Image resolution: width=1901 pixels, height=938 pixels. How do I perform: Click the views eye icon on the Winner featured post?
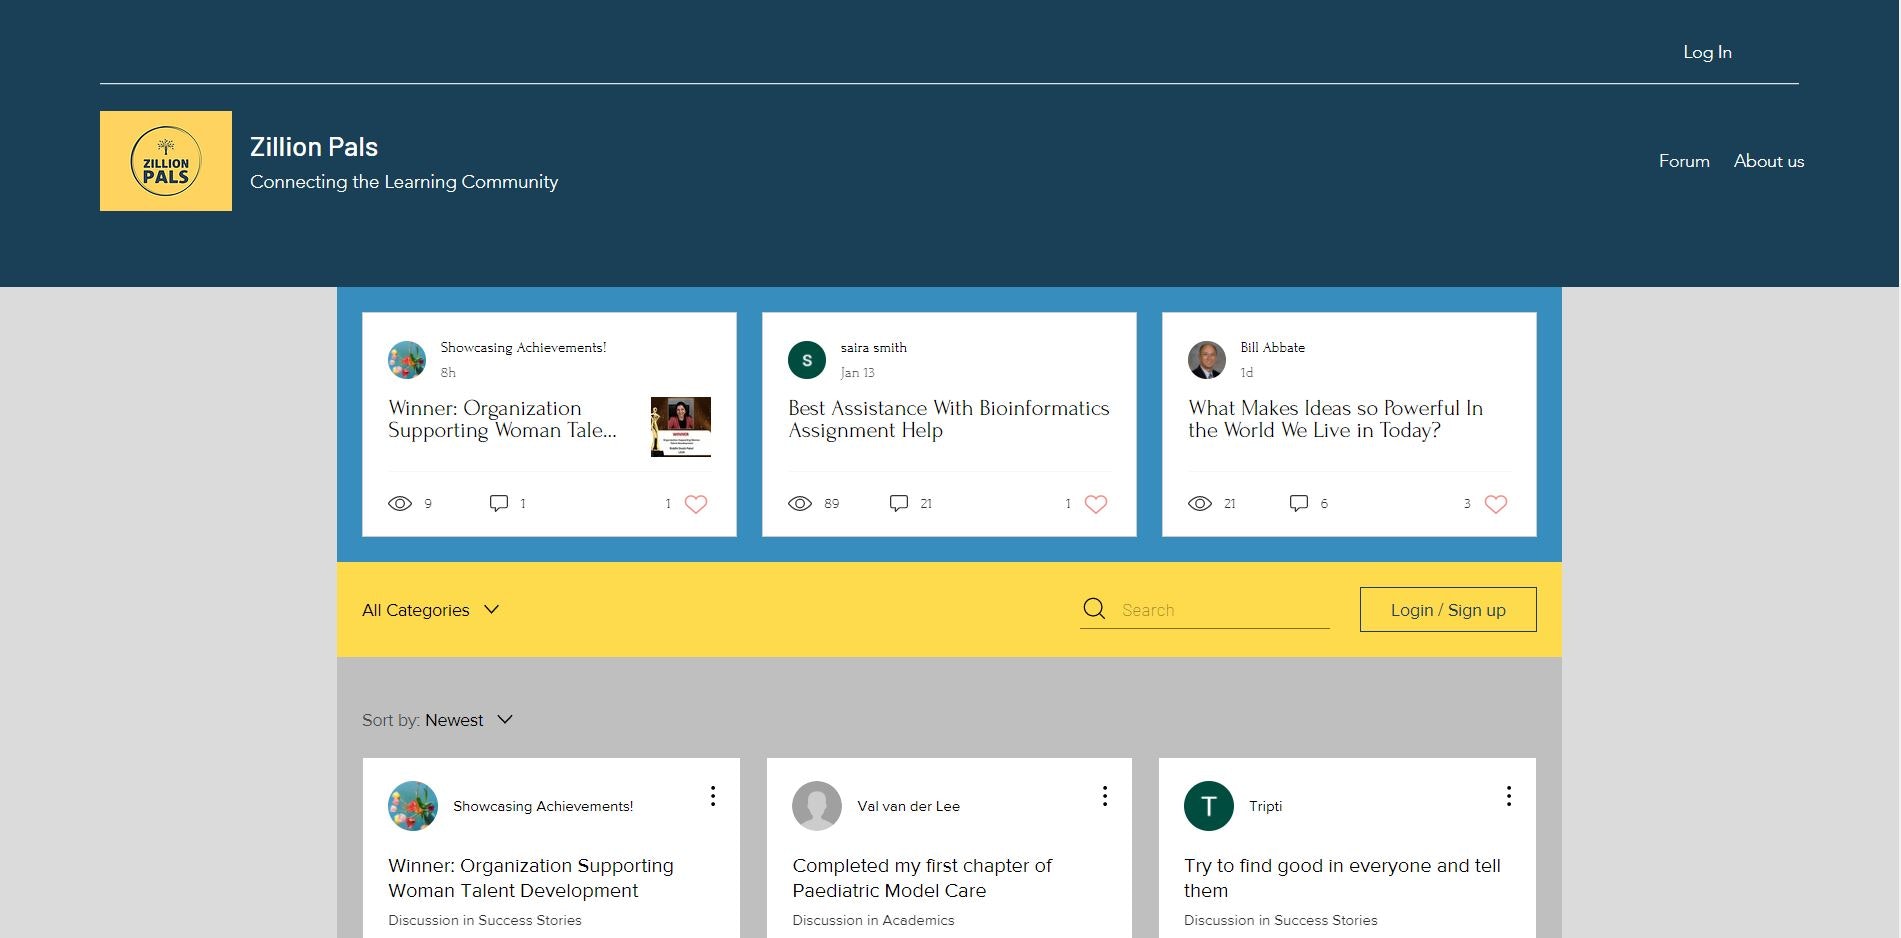coord(400,503)
